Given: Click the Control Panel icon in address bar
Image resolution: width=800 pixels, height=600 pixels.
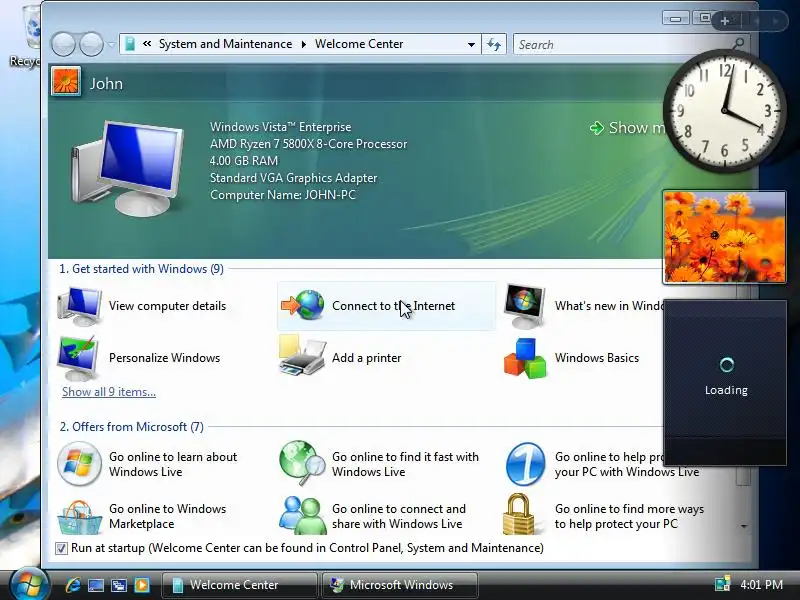Looking at the screenshot, I should pos(130,44).
